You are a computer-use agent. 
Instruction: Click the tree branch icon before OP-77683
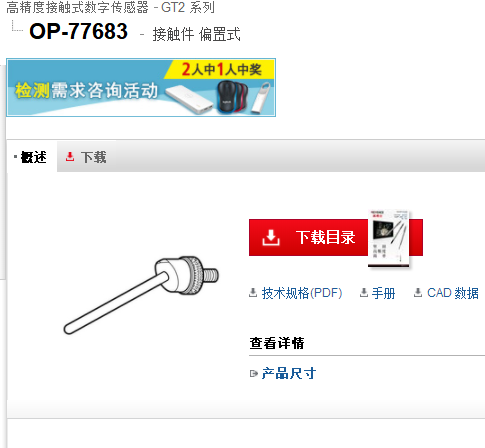(x=17, y=26)
